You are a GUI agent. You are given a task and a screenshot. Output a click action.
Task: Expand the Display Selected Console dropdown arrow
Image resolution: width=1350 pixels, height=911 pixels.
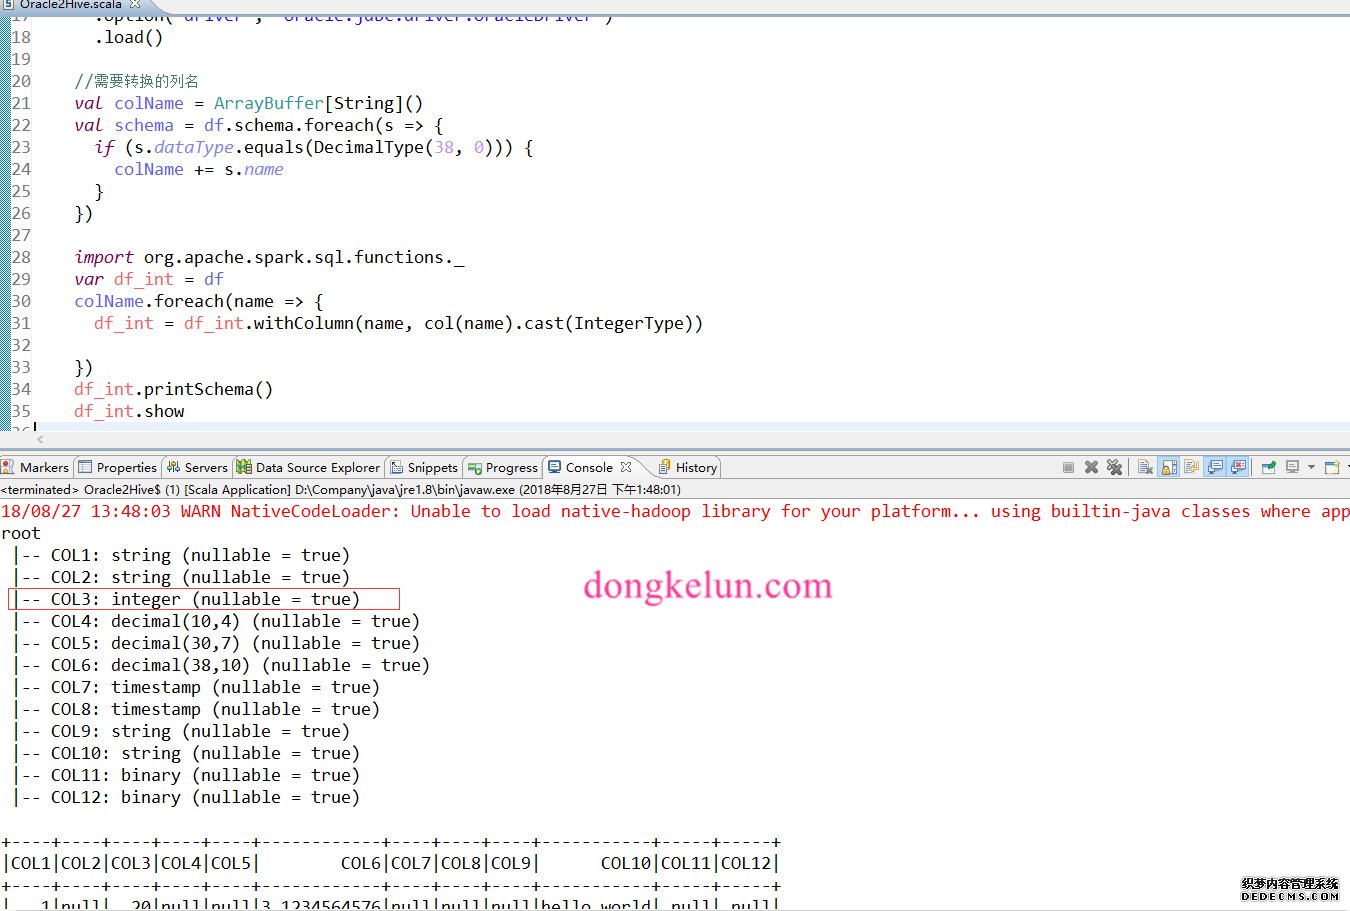coord(1310,467)
